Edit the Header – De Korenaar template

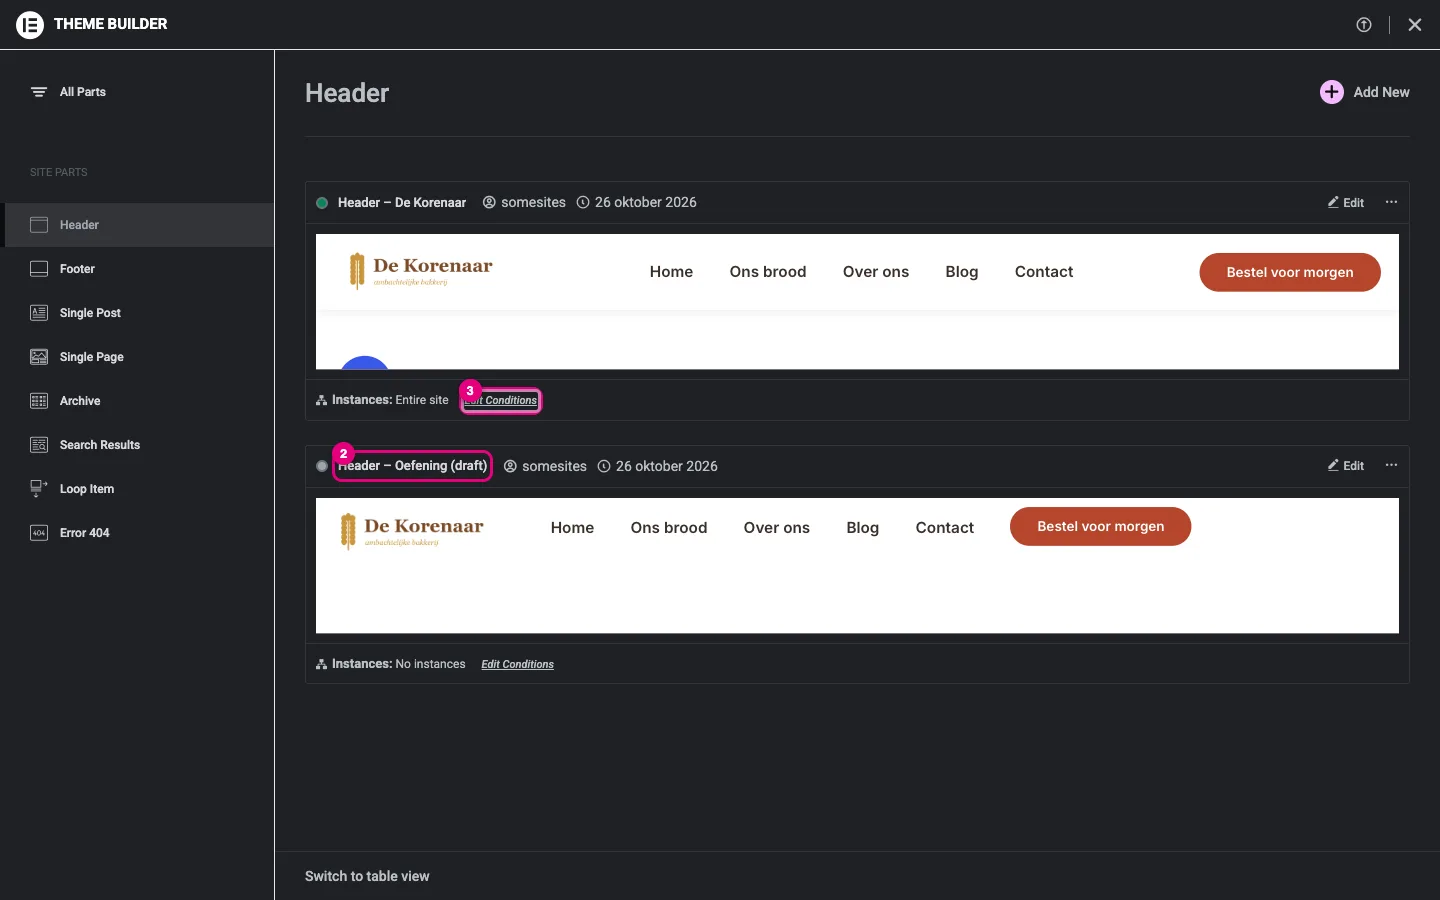(x=1346, y=202)
